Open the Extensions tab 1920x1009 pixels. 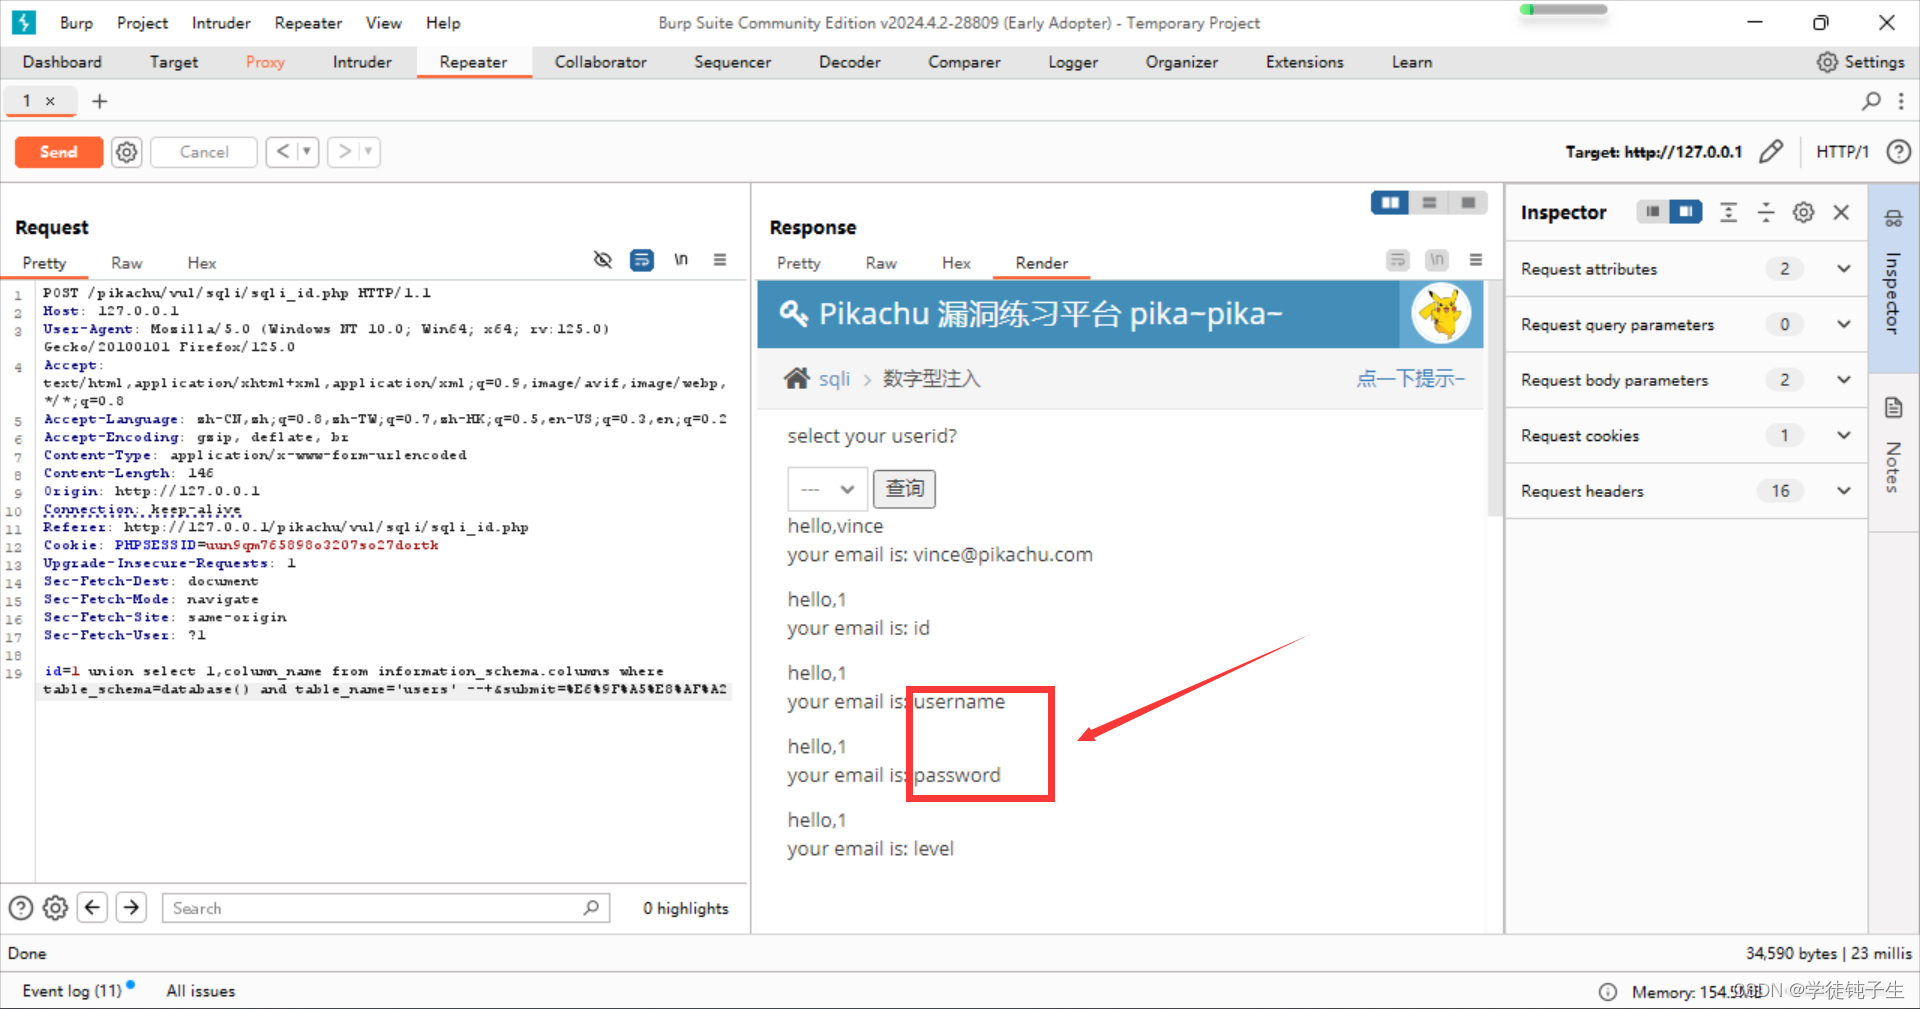(x=1304, y=62)
